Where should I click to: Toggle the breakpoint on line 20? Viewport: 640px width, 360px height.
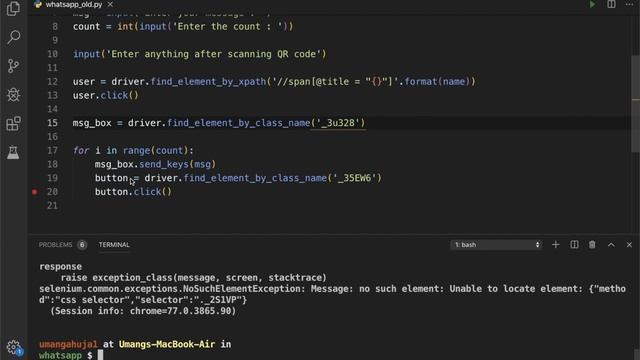click(x=35, y=192)
